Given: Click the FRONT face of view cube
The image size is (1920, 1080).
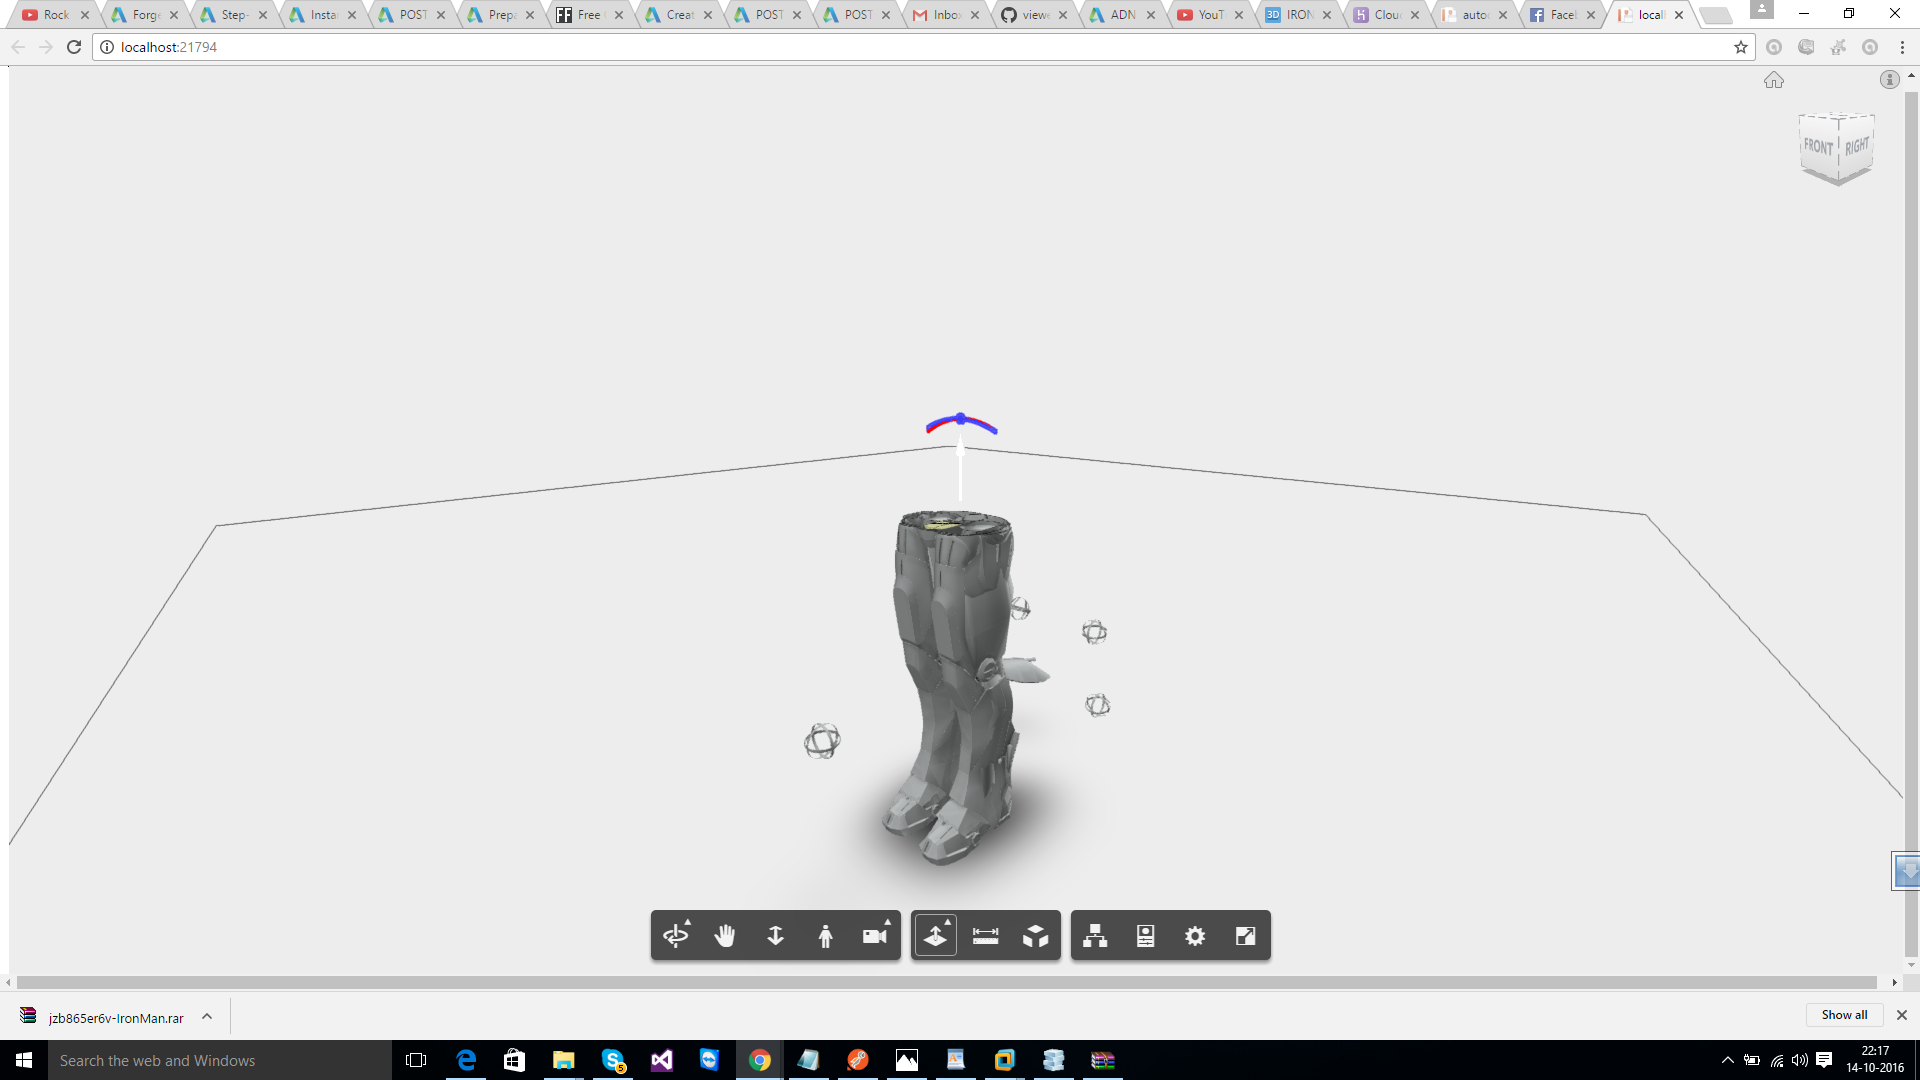Looking at the screenshot, I should pos(1817,148).
